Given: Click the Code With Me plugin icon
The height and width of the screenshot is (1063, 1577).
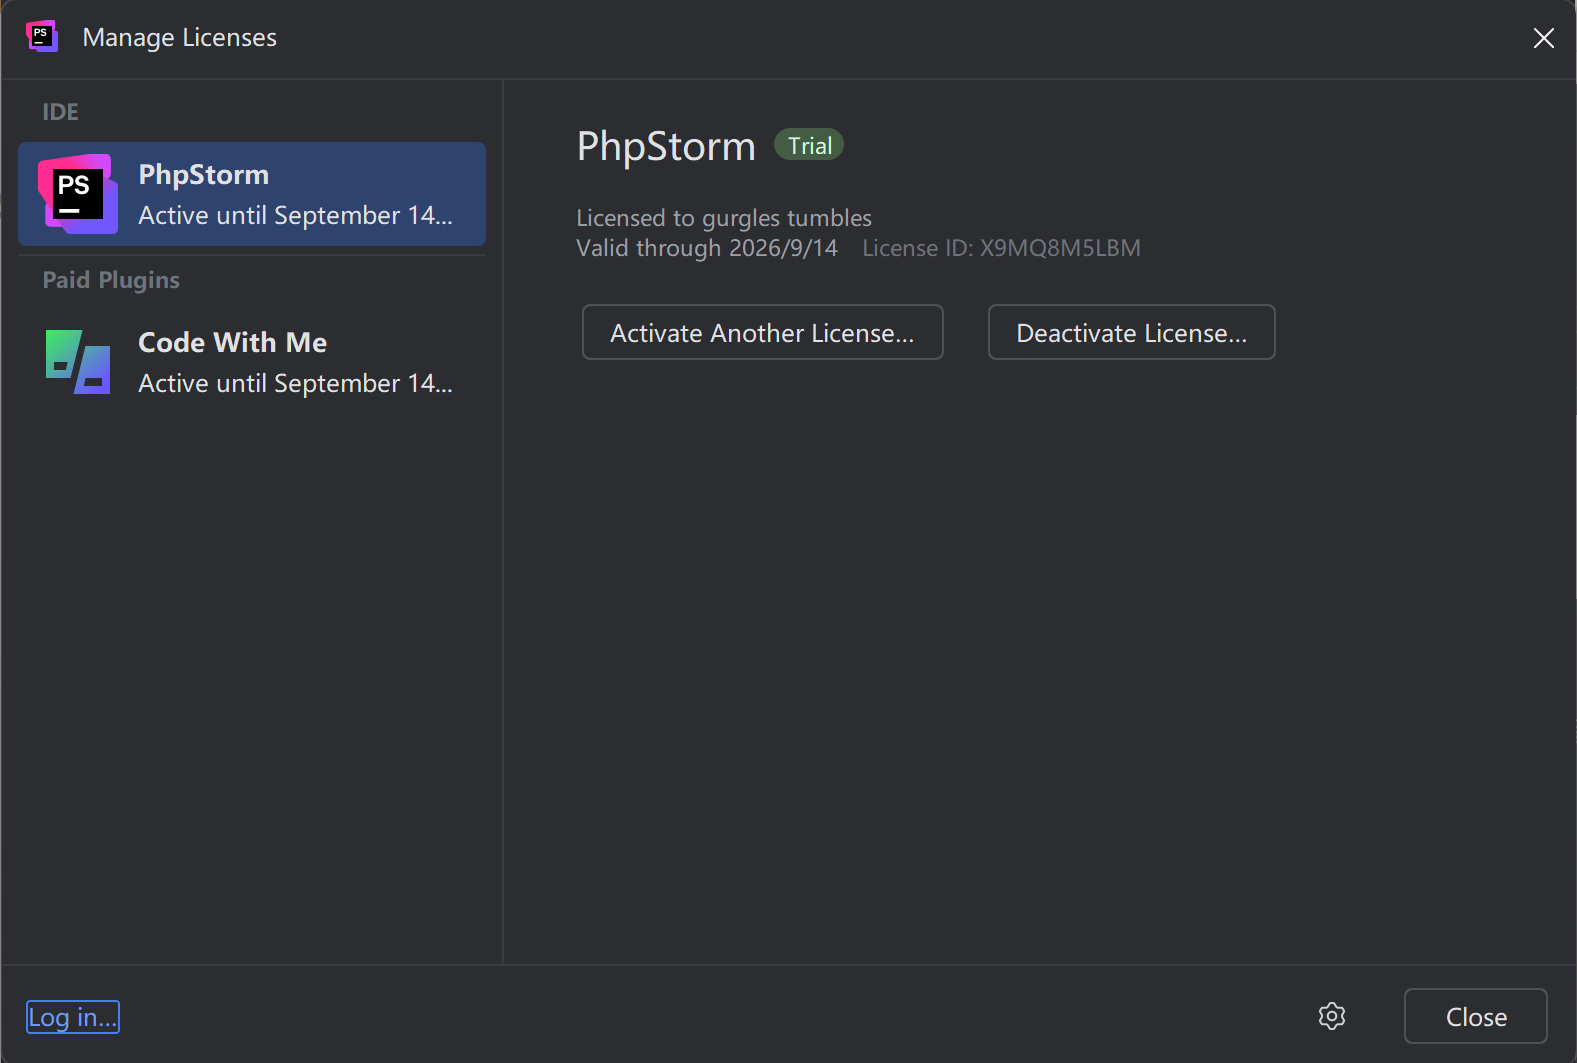Looking at the screenshot, I should pyautogui.click(x=78, y=362).
